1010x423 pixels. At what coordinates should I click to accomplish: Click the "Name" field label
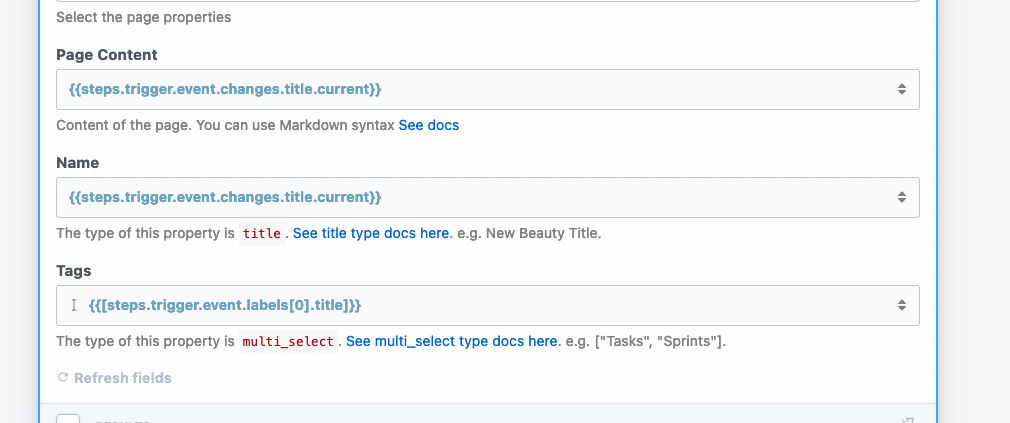coord(78,162)
